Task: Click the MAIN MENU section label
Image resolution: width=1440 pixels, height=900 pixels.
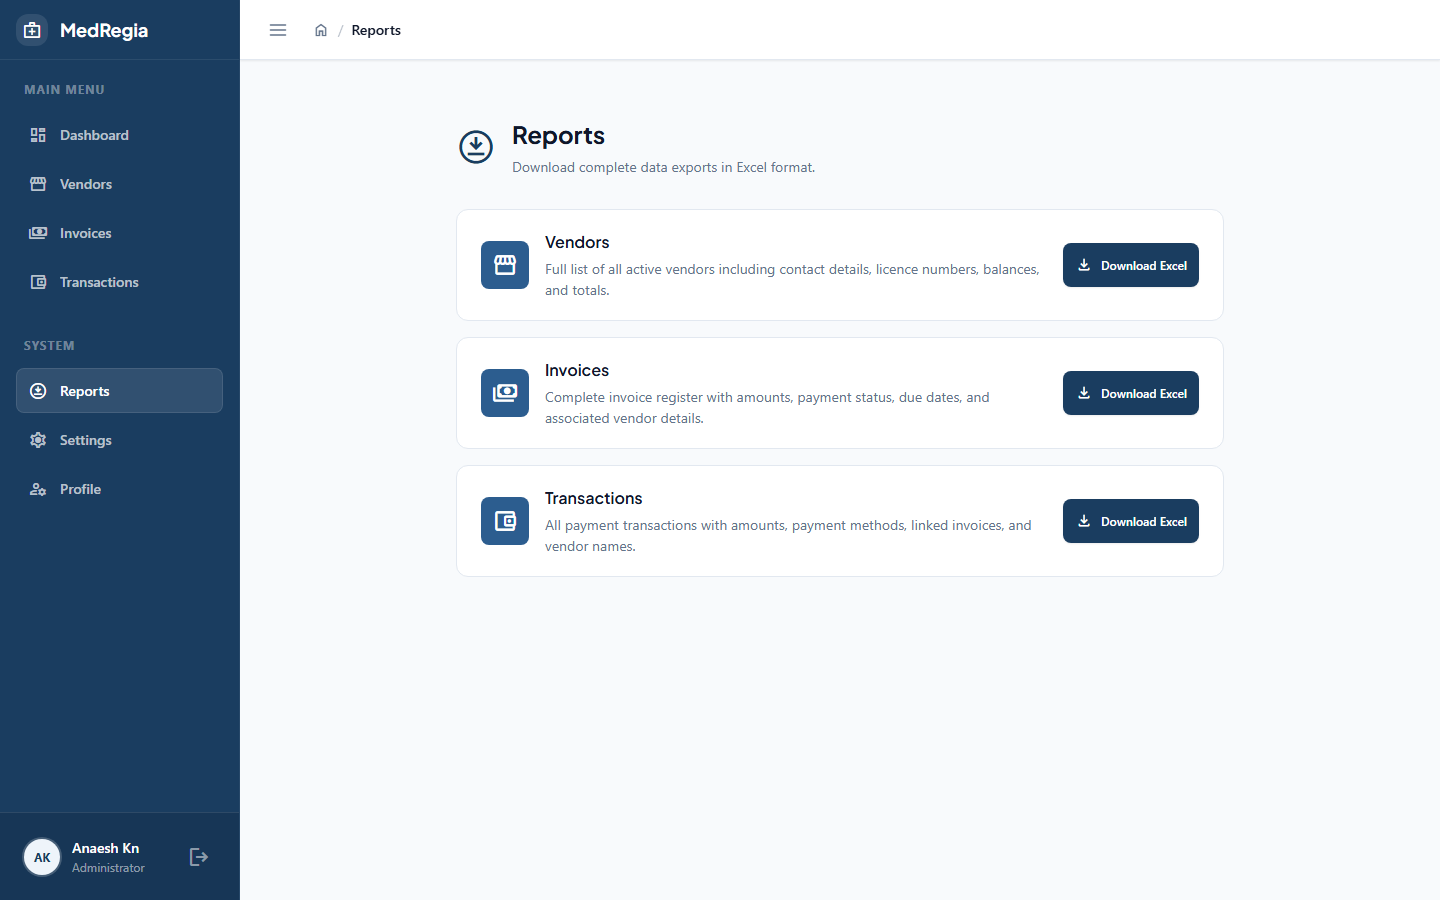Action: pyautogui.click(x=64, y=89)
